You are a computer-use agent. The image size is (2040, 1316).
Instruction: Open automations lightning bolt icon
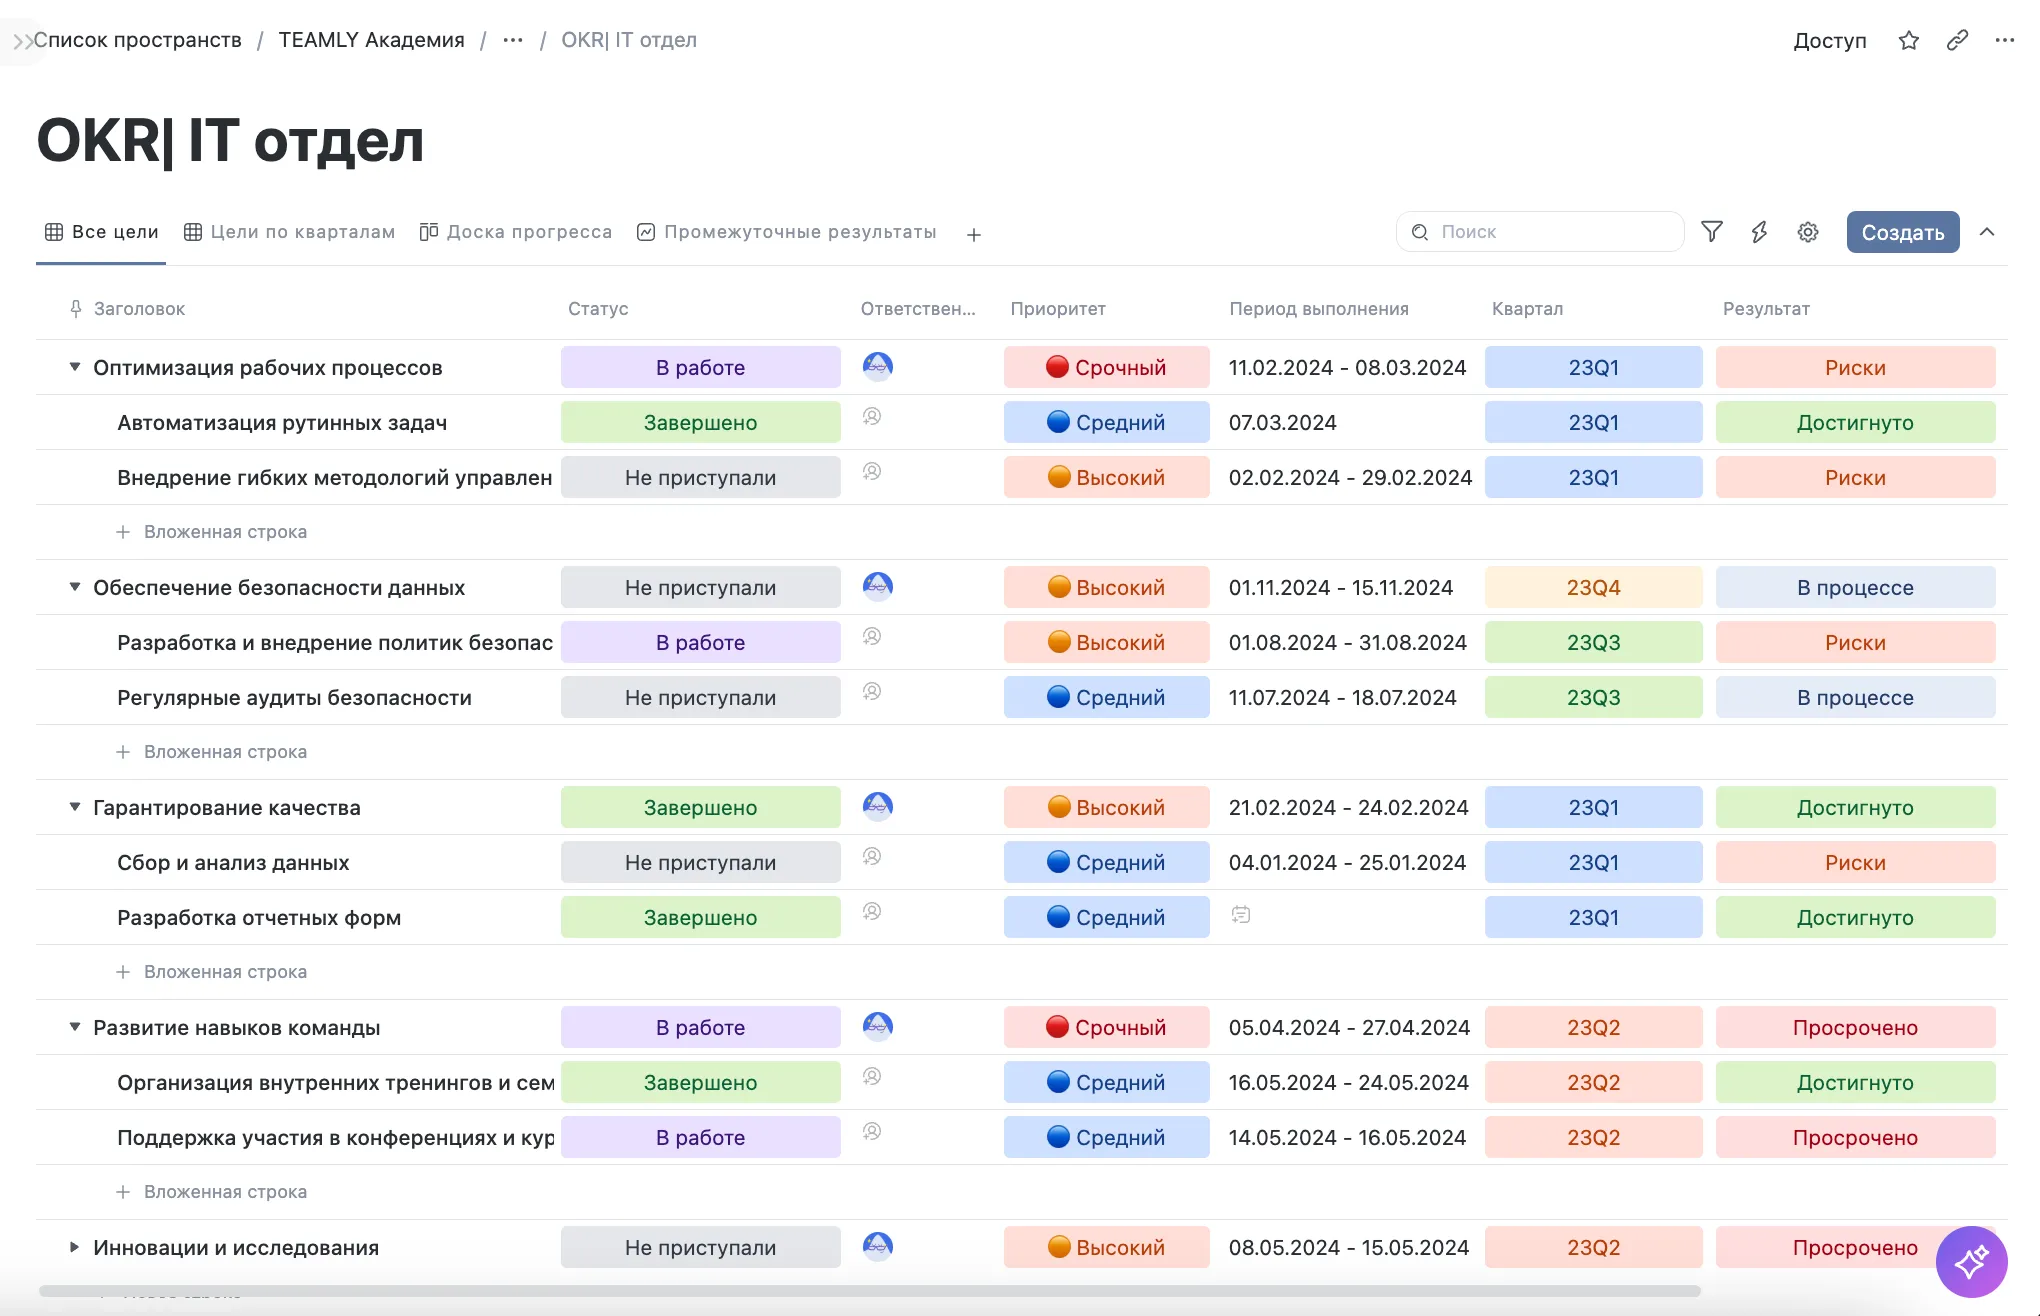tap(1759, 232)
